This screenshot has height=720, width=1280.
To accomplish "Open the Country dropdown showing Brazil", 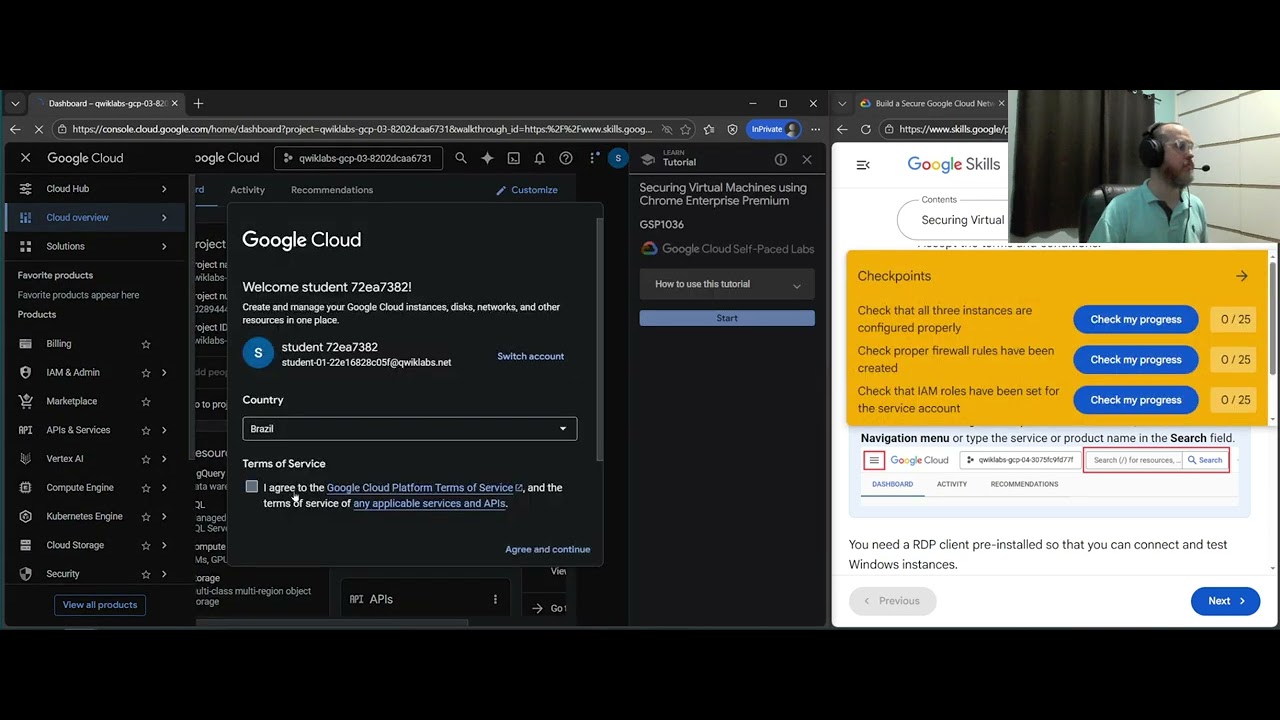I will [409, 429].
